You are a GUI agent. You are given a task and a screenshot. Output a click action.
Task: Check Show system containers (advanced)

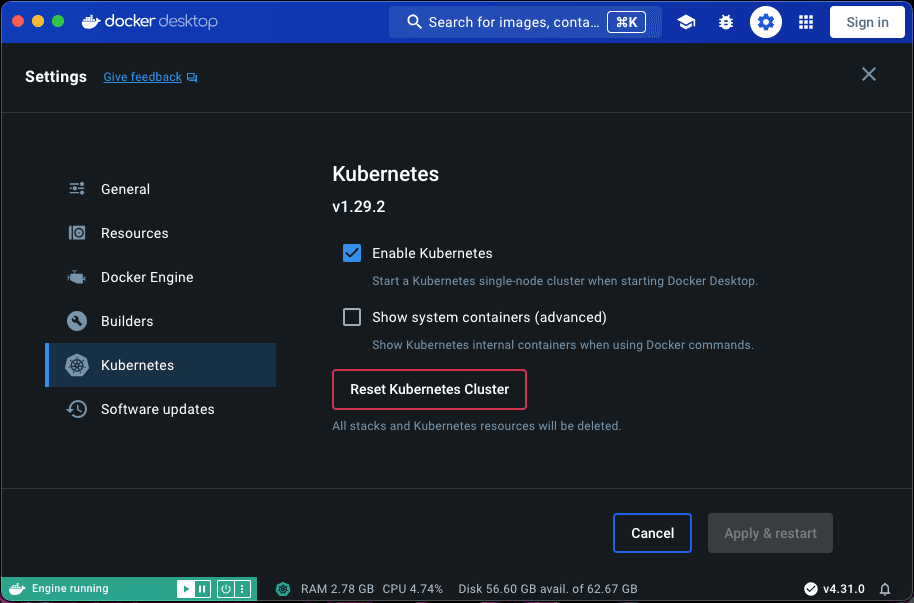coord(351,317)
